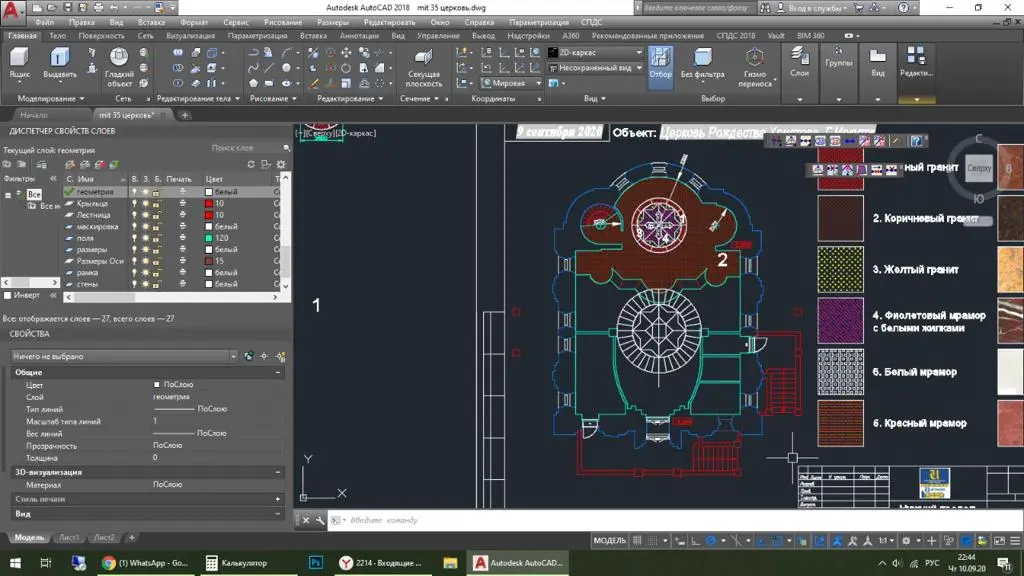The height and width of the screenshot is (576, 1024).
Task: Click the Гизмо переноса icon
Action: pos(755,58)
